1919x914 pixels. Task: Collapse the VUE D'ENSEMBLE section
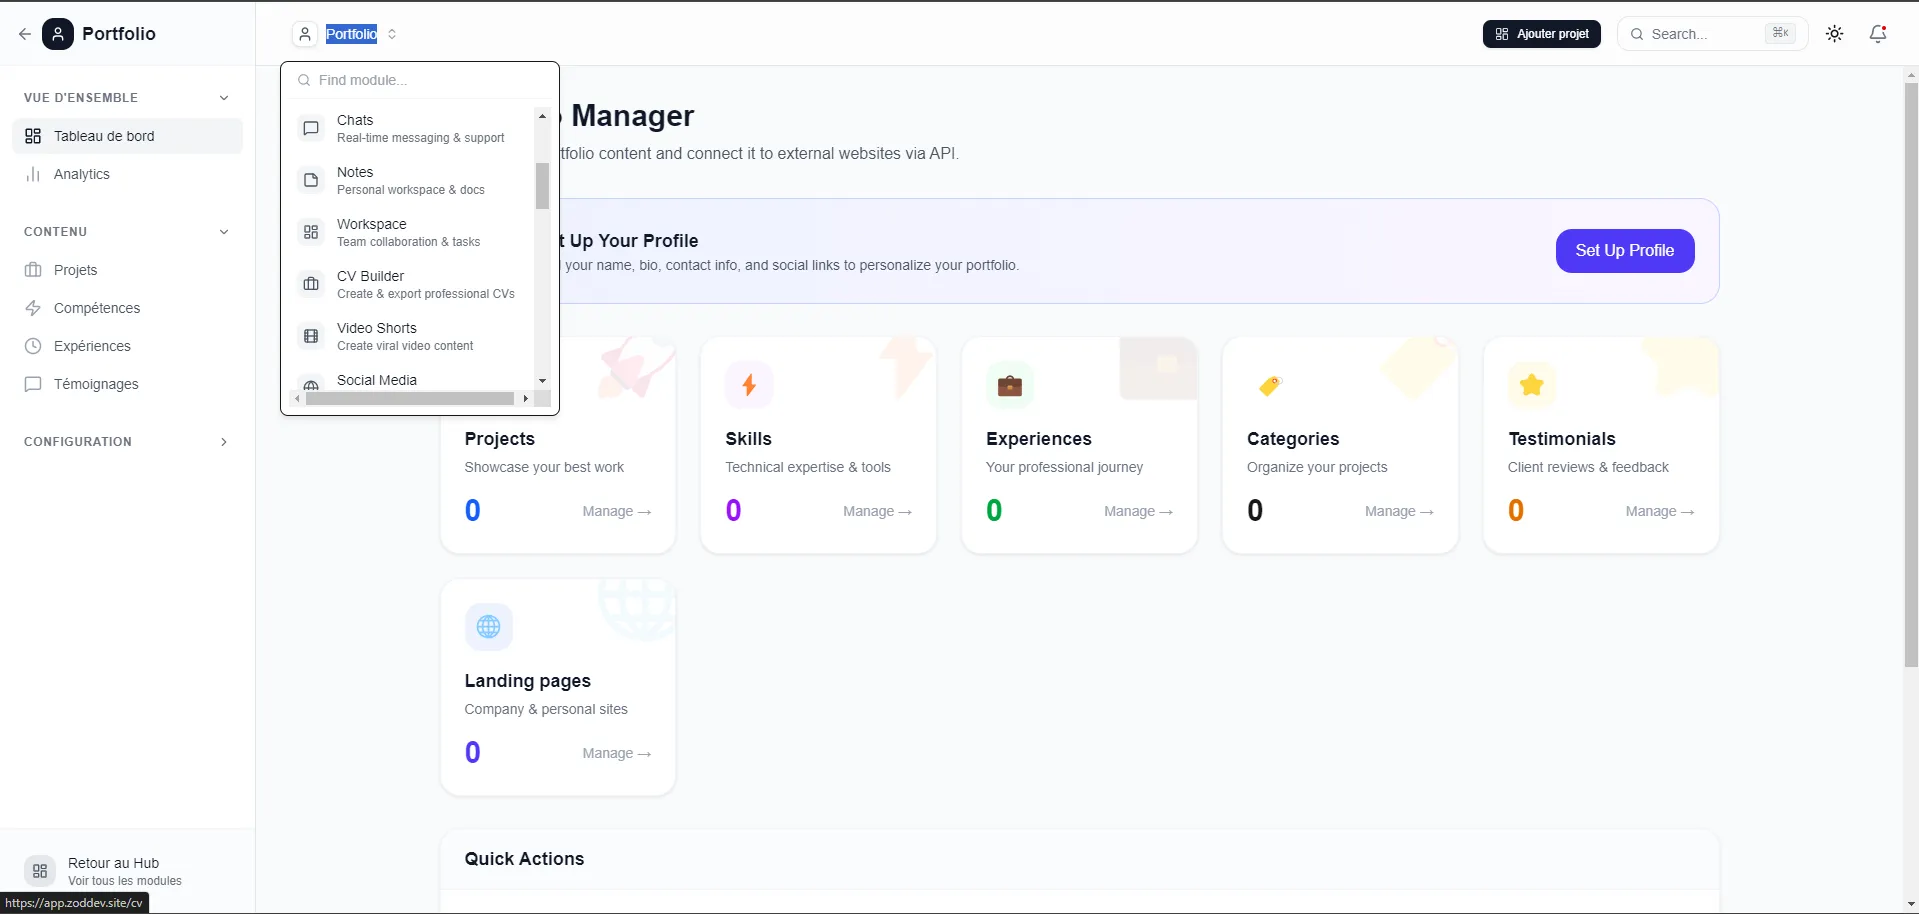click(x=224, y=97)
